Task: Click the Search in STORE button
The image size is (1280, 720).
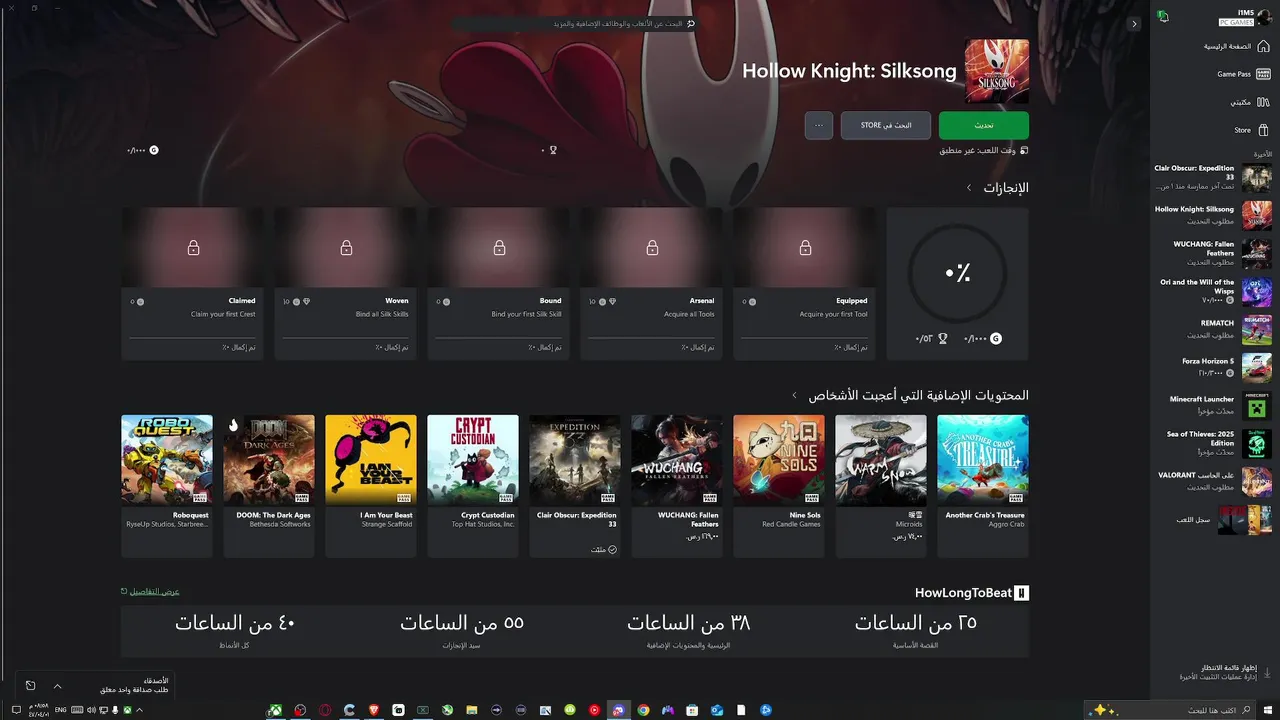Action: pyautogui.click(x=885, y=125)
